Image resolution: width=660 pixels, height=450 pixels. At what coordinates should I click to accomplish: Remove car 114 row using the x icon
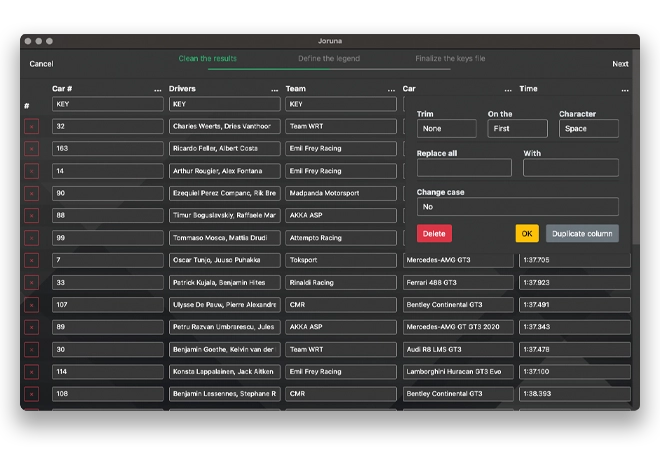coord(31,371)
